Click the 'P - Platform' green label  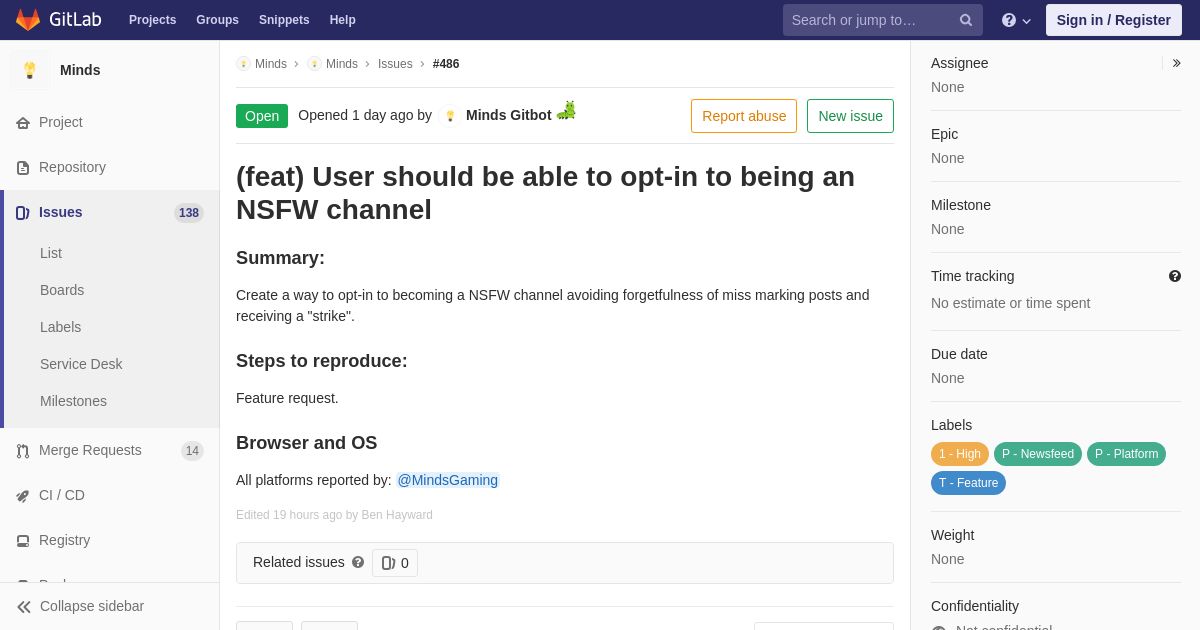pos(1126,454)
